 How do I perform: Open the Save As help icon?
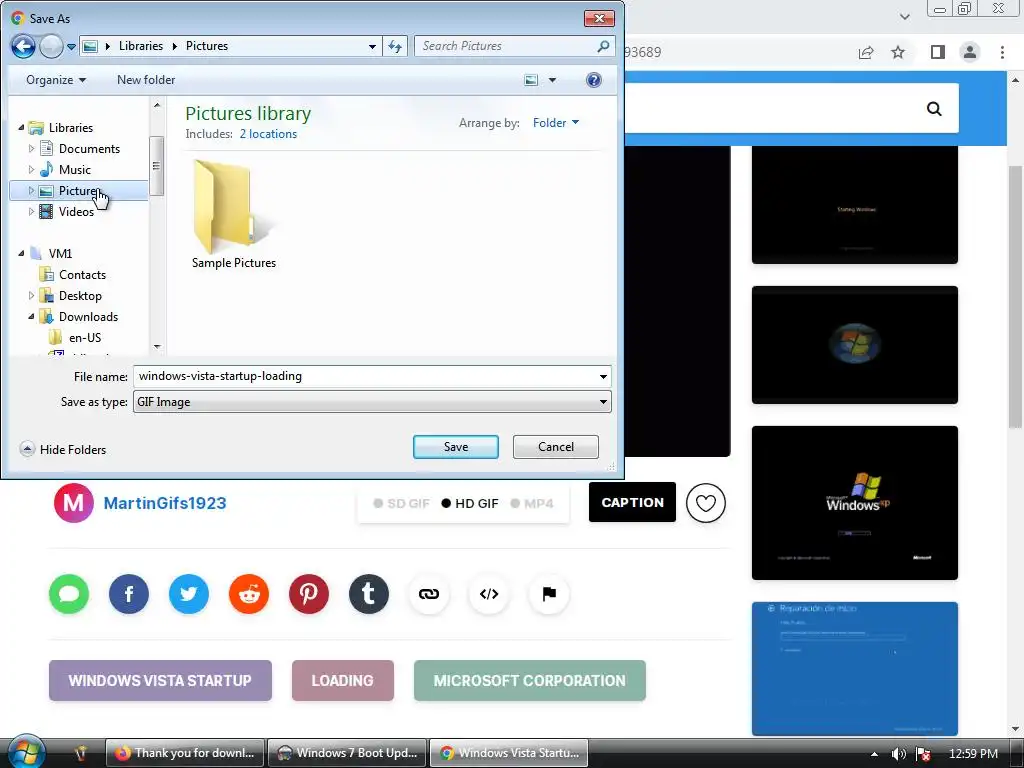(x=594, y=80)
